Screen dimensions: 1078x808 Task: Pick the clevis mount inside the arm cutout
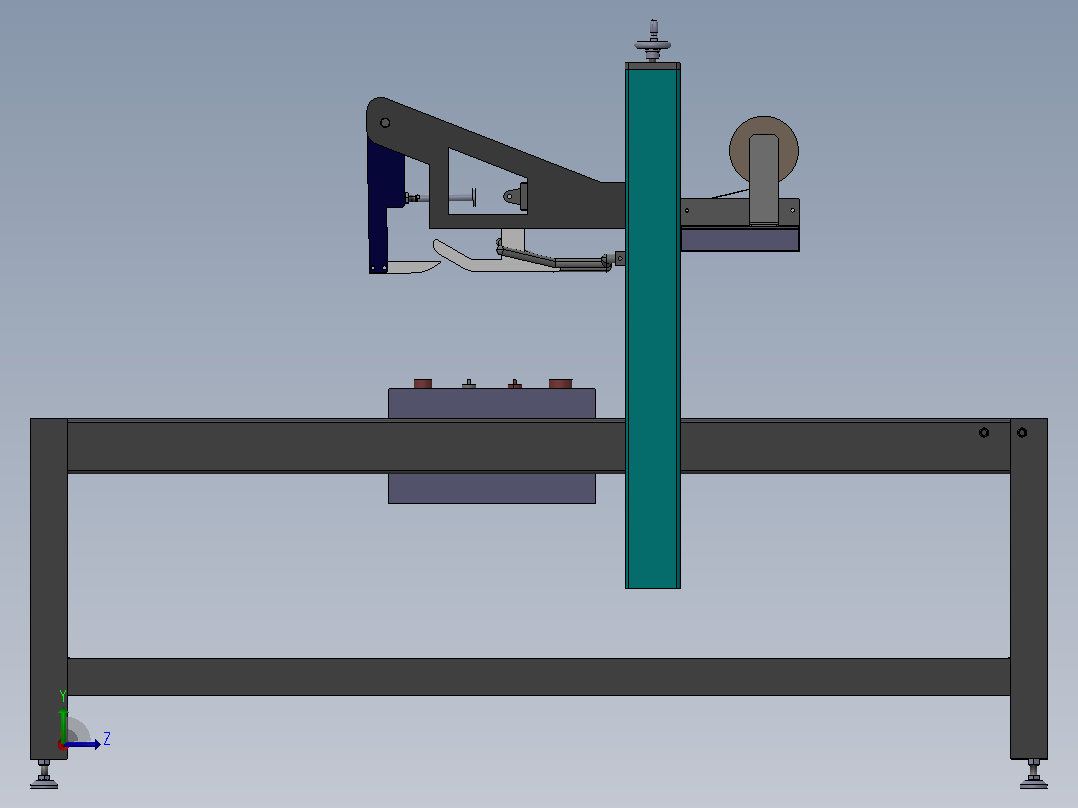(x=516, y=197)
